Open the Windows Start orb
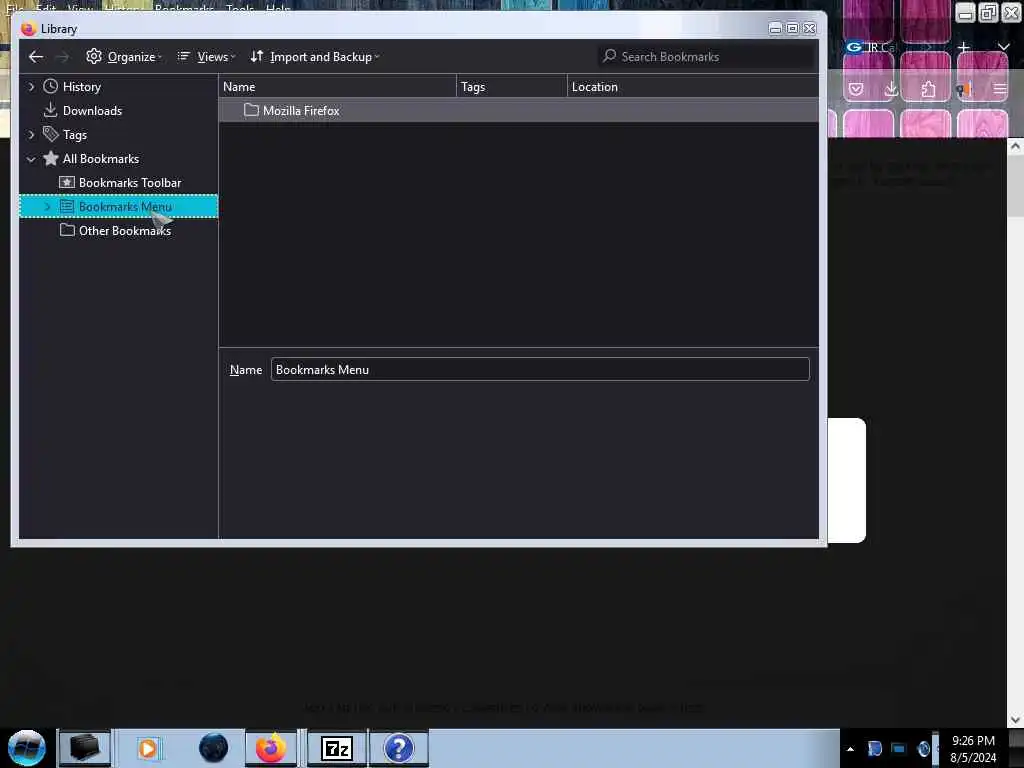 [27, 748]
